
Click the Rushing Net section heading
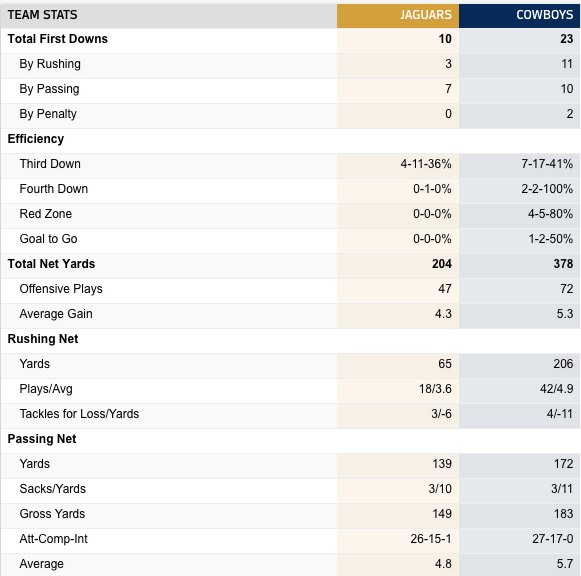coord(43,339)
